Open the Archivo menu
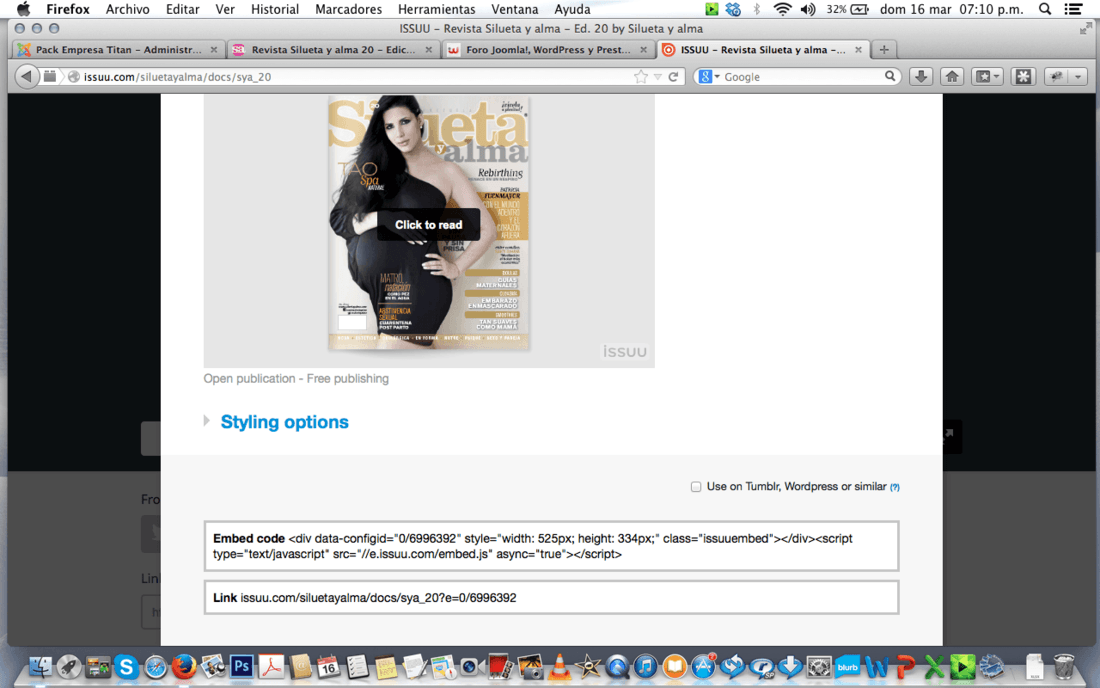Image resolution: width=1100 pixels, height=688 pixels. 127,9
